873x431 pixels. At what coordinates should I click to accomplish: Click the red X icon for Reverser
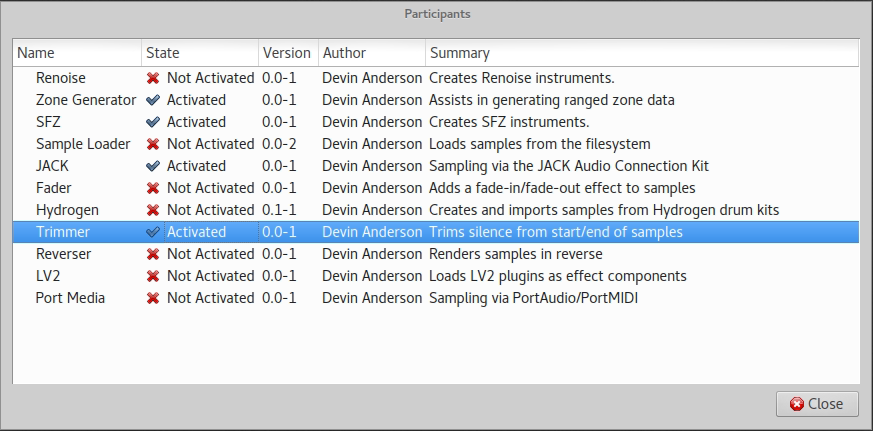[x=153, y=254]
